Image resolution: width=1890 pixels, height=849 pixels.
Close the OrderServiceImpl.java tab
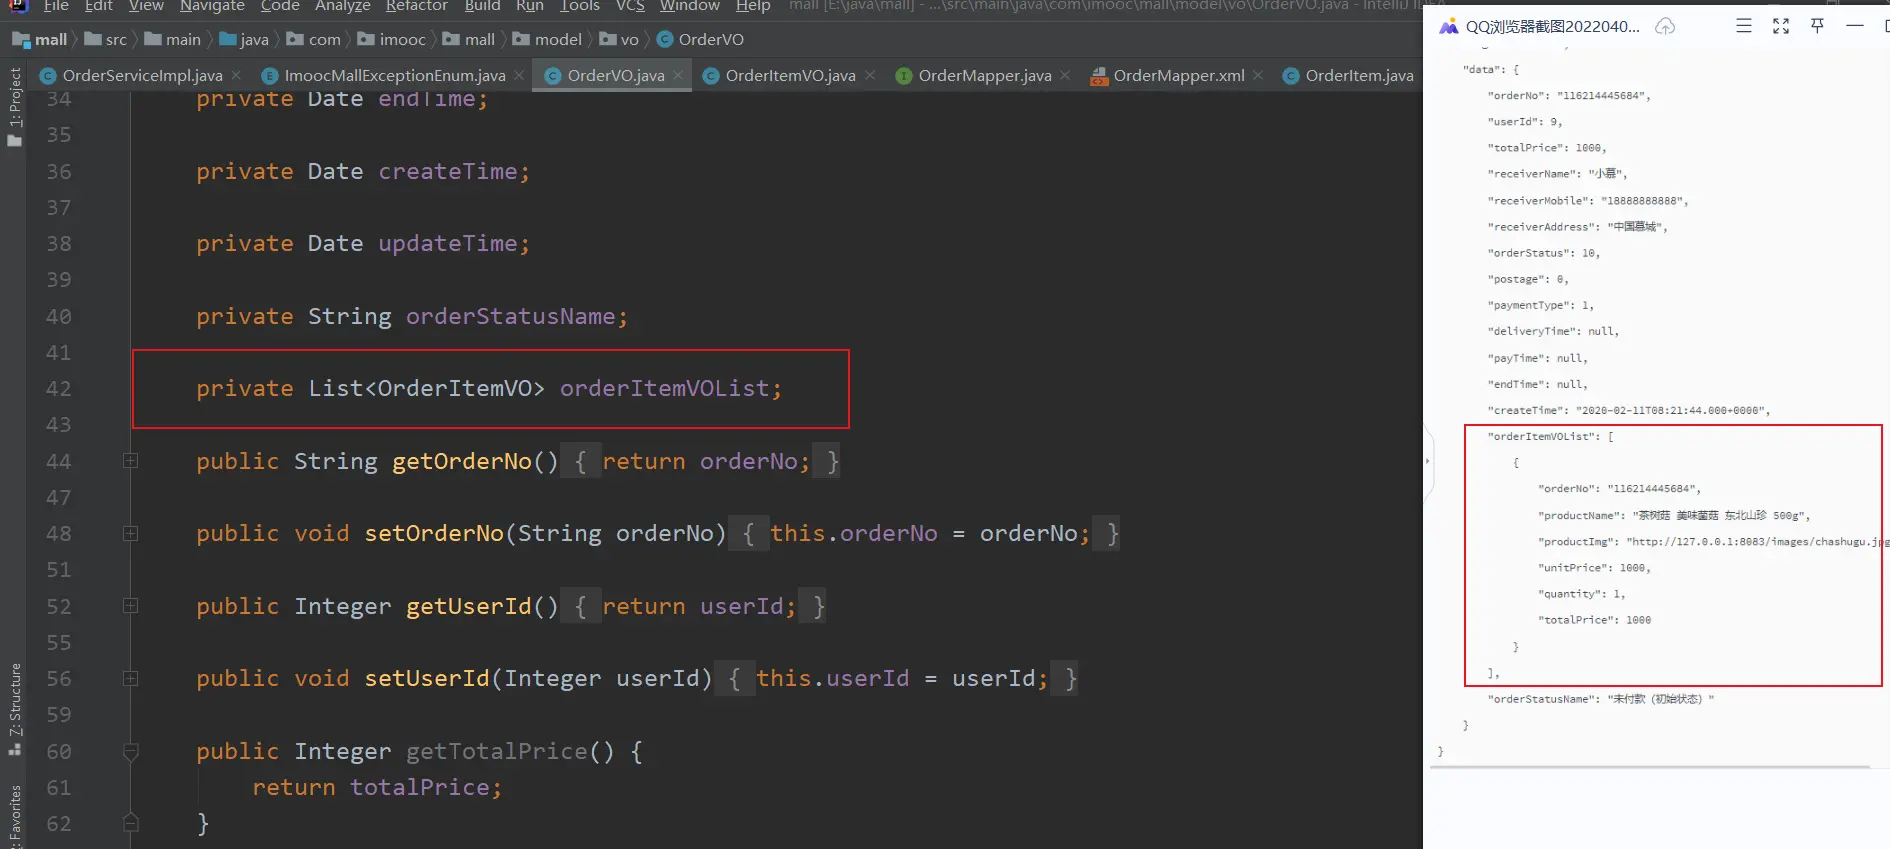236,75
